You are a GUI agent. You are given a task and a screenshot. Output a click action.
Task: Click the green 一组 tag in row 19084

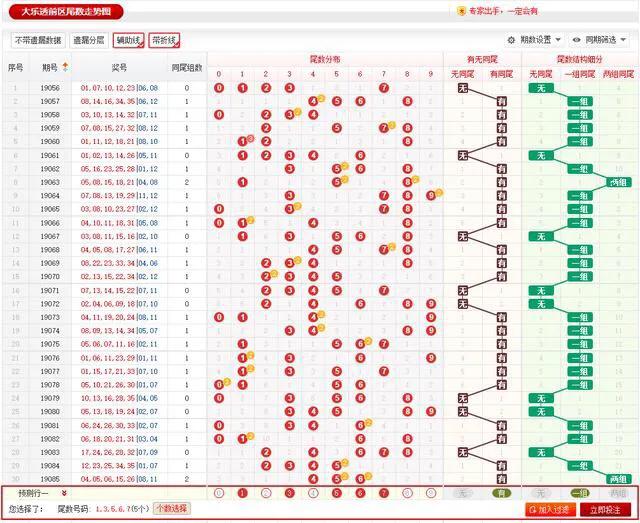point(580,465)
